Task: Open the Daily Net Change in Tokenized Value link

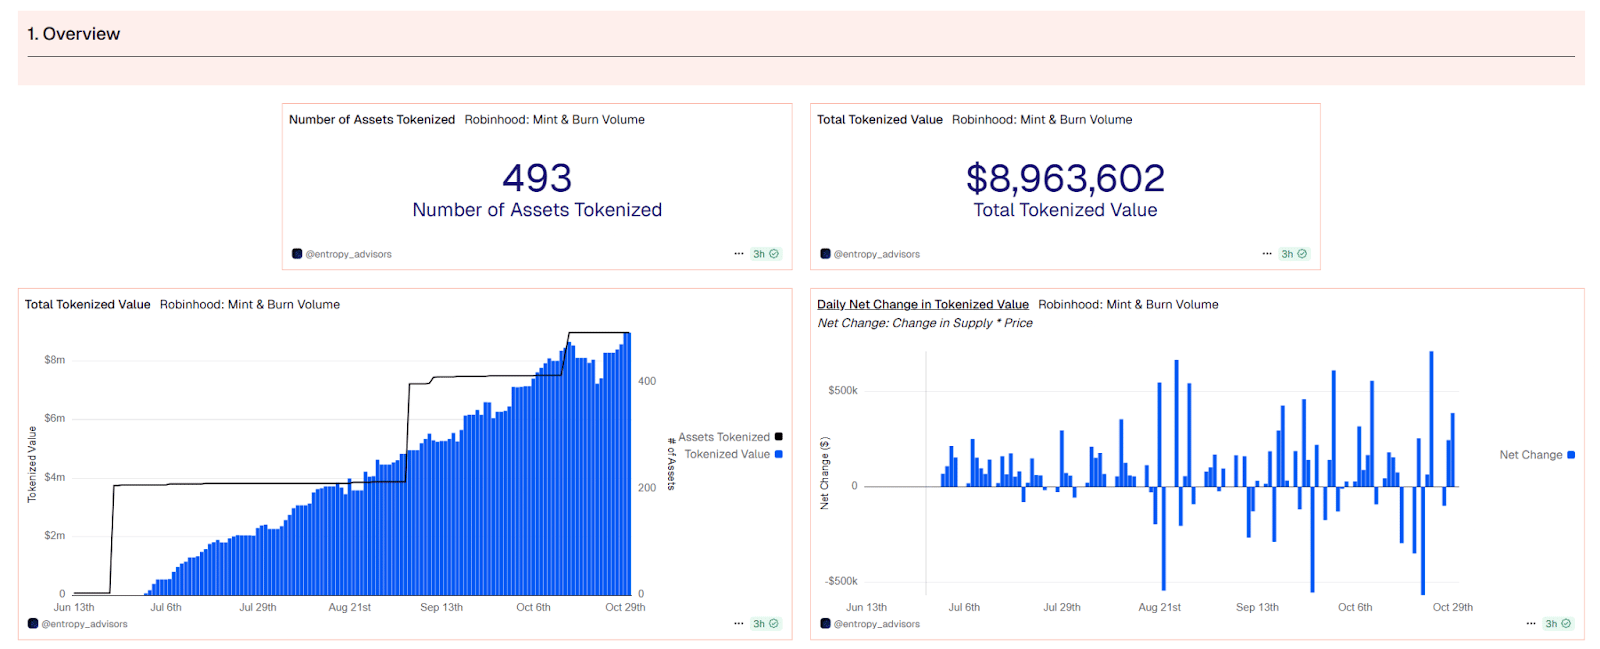Action: tap(922, 305)
